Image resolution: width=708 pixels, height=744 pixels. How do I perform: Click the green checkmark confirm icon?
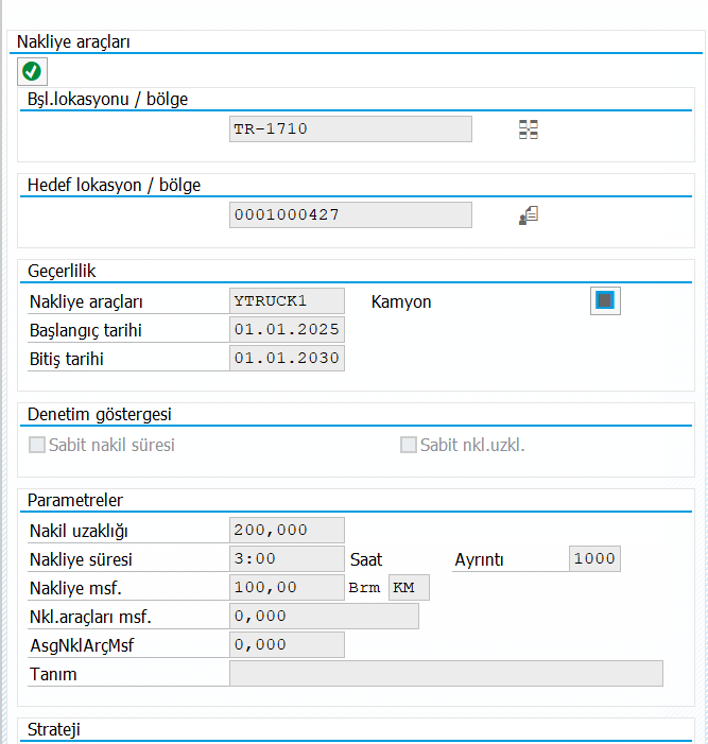pos(31,71)
